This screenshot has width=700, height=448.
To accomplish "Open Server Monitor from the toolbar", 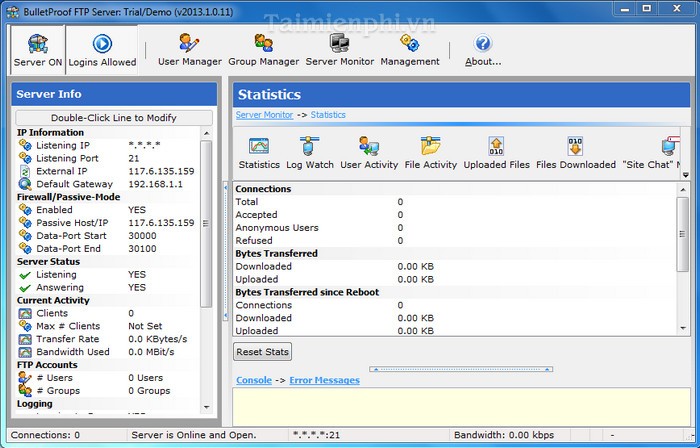I will tap(339, 50).
